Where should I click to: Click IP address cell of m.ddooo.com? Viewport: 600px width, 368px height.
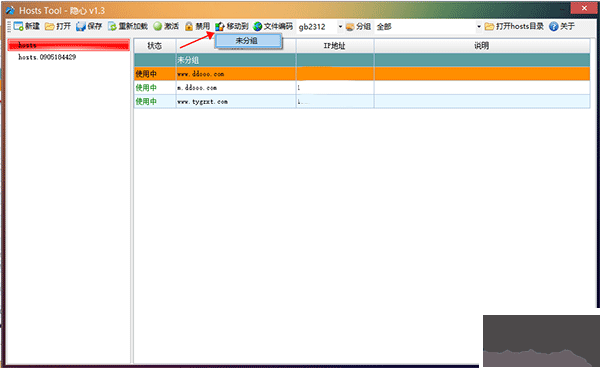pyautogui.click(x=335, y=88)
